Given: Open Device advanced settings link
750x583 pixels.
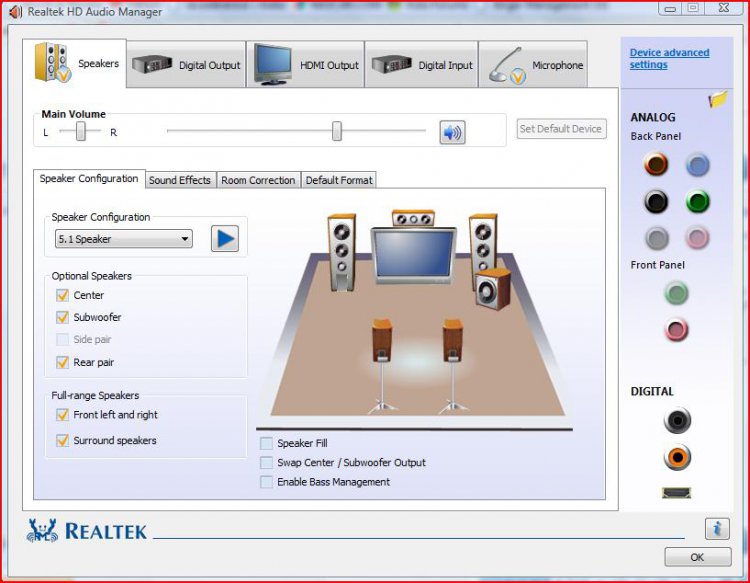Looking at the screenshot, I should (669, 58).
